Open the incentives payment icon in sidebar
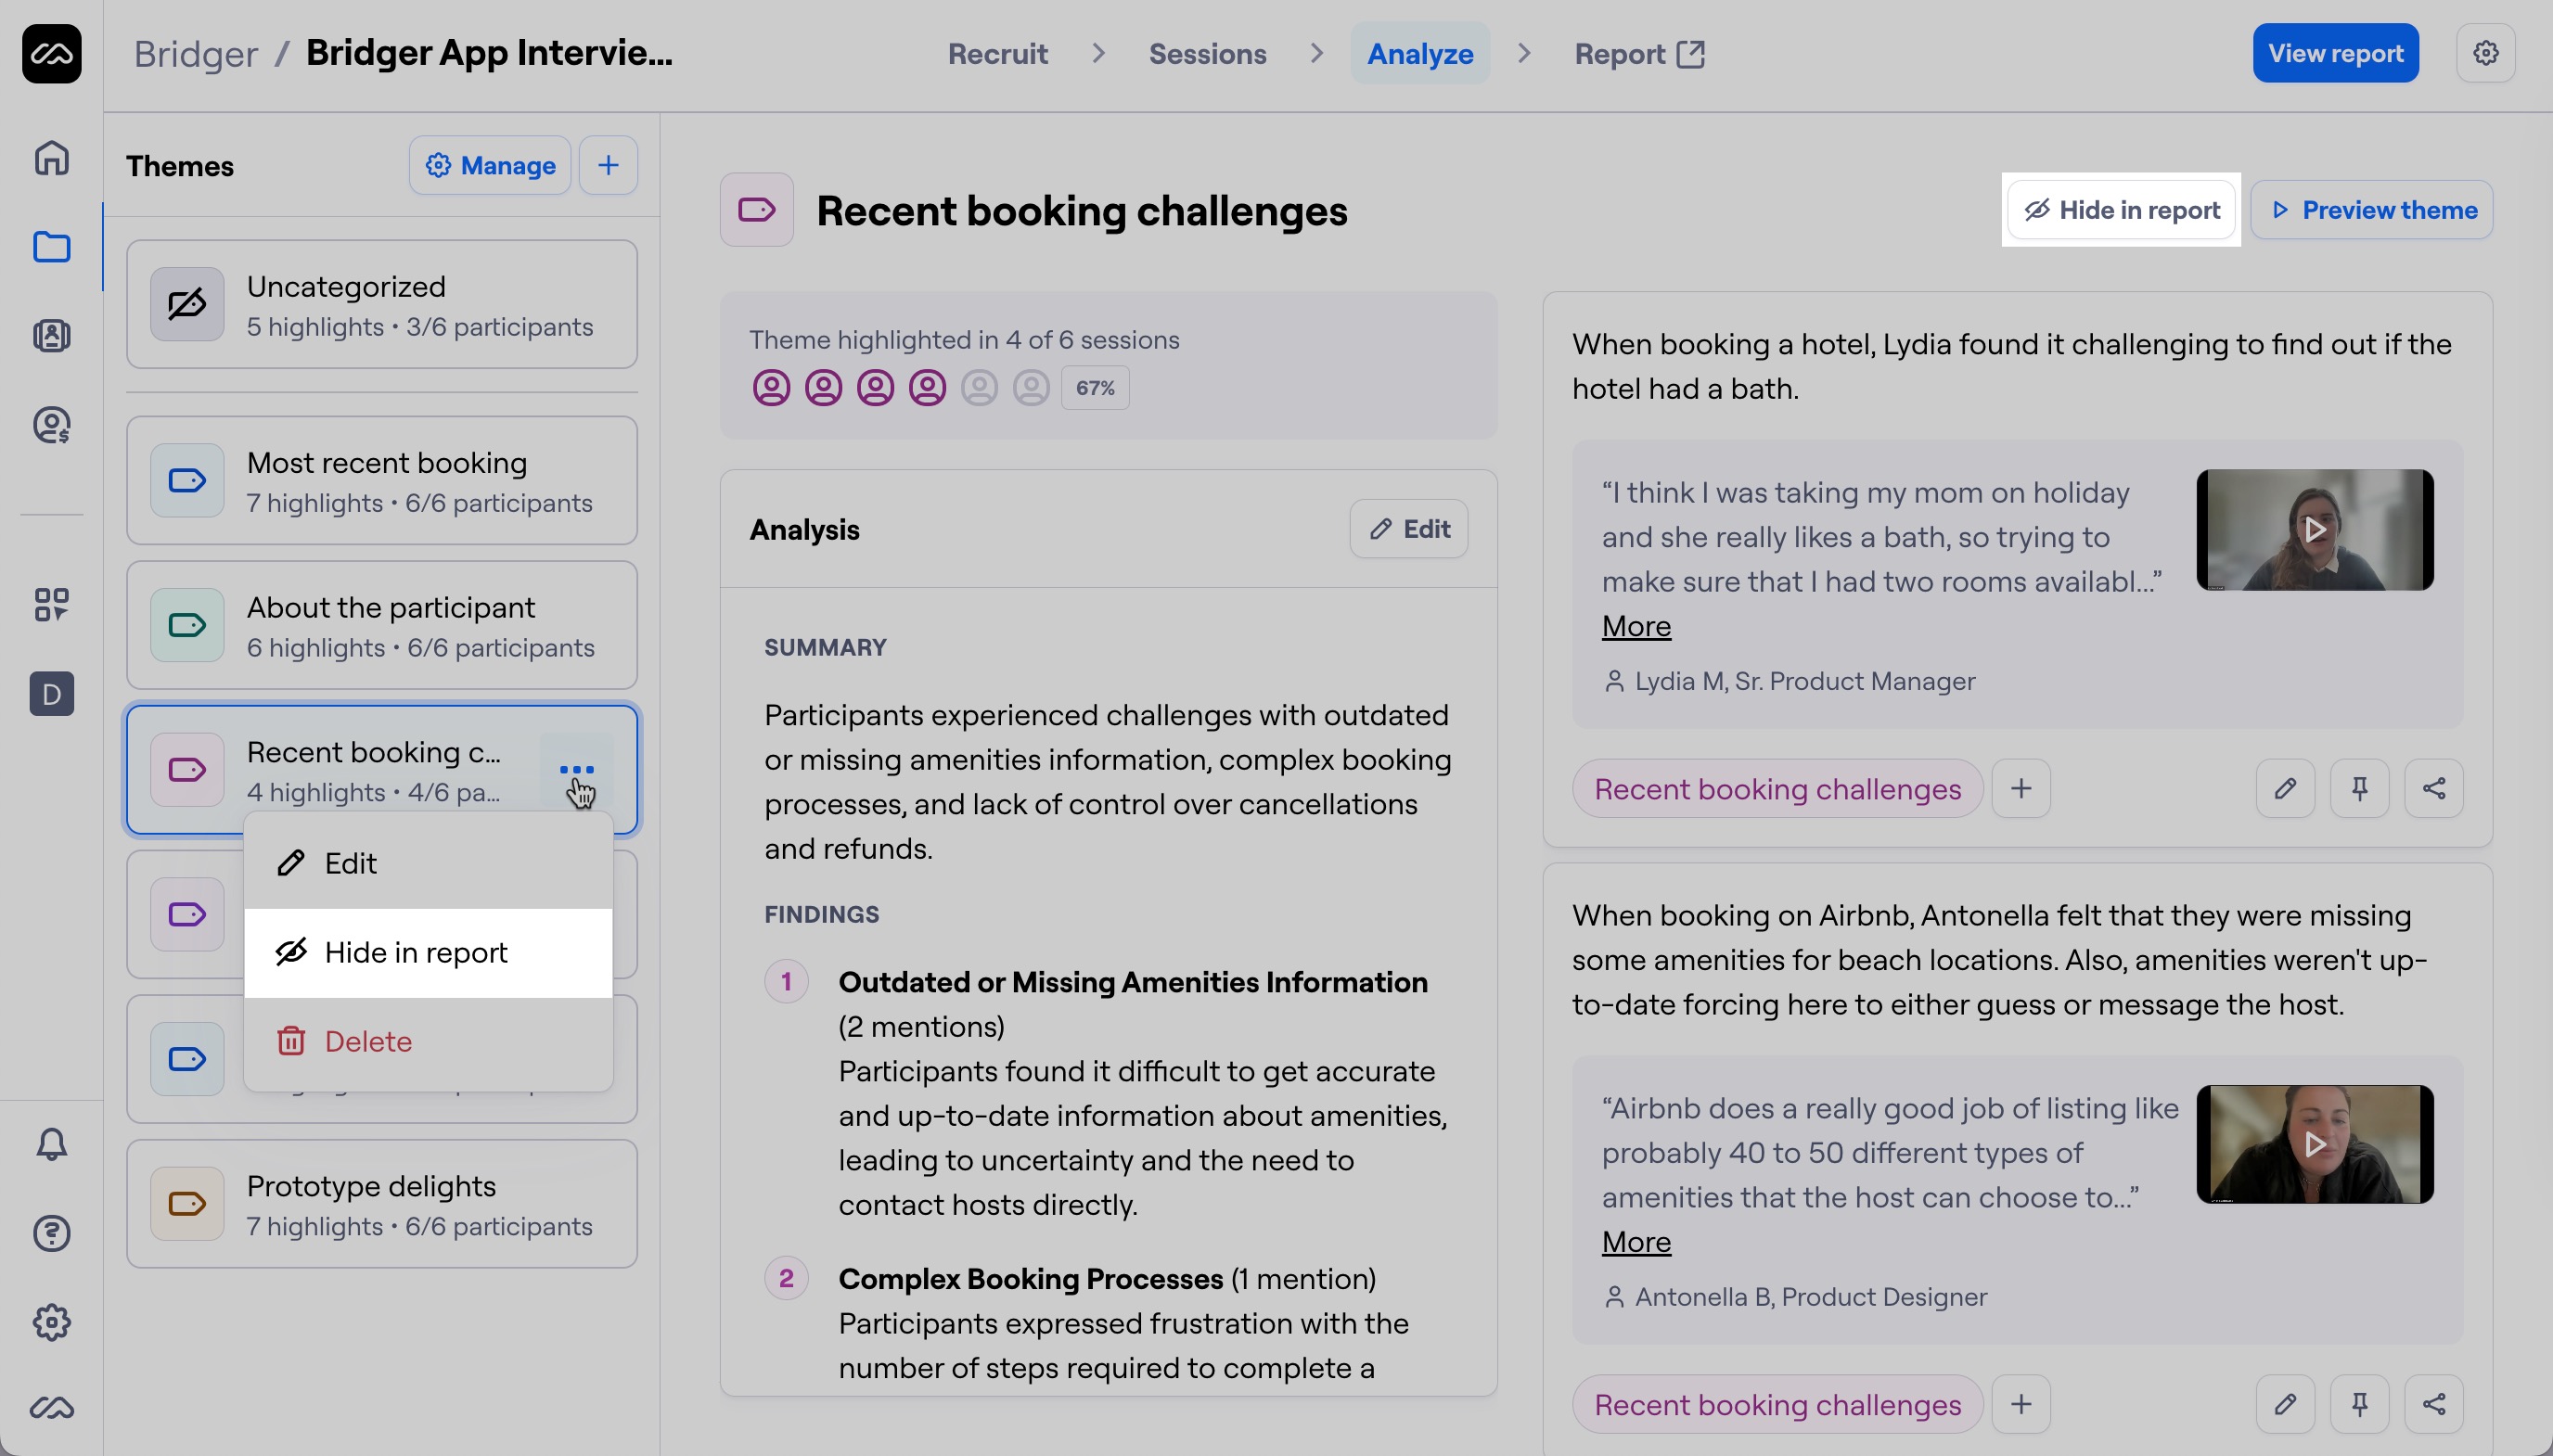This screenshot has height=1456, width=2553. pyautogui.click(x=51, y=425)
